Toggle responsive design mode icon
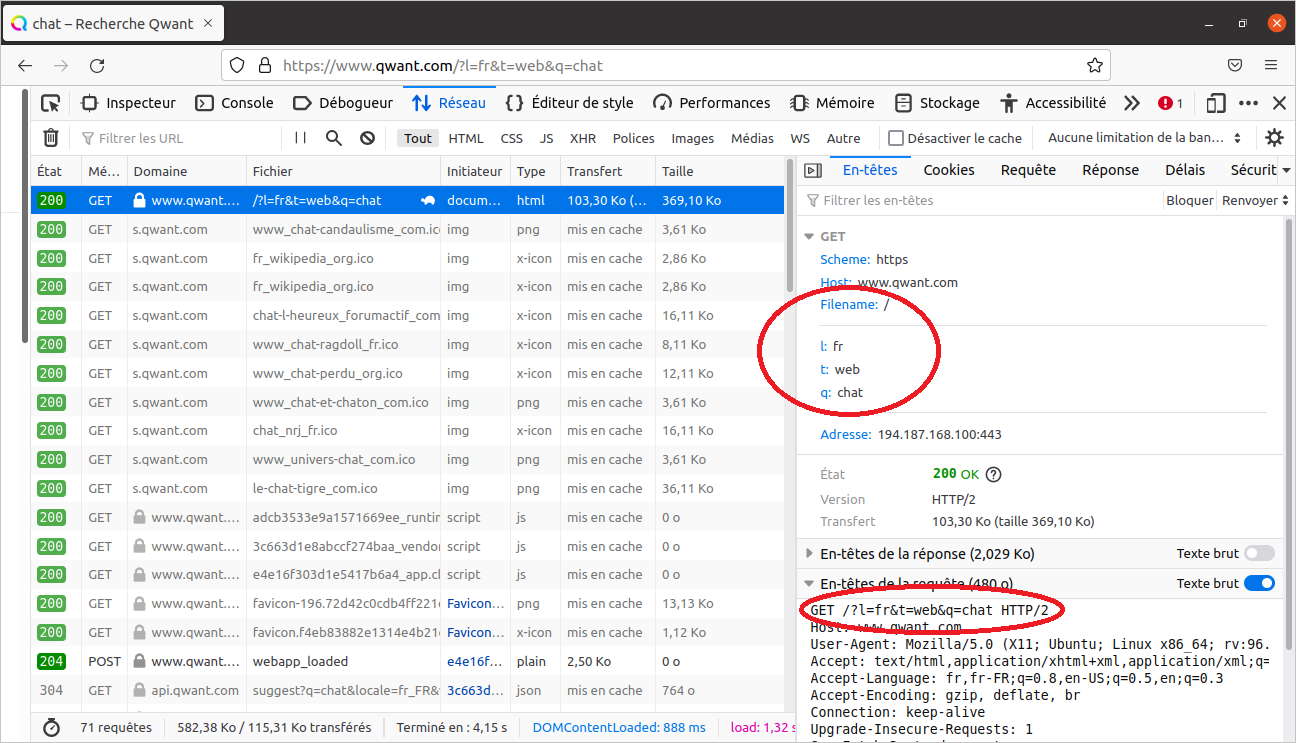1296x743 pixels. [1216, 103]
